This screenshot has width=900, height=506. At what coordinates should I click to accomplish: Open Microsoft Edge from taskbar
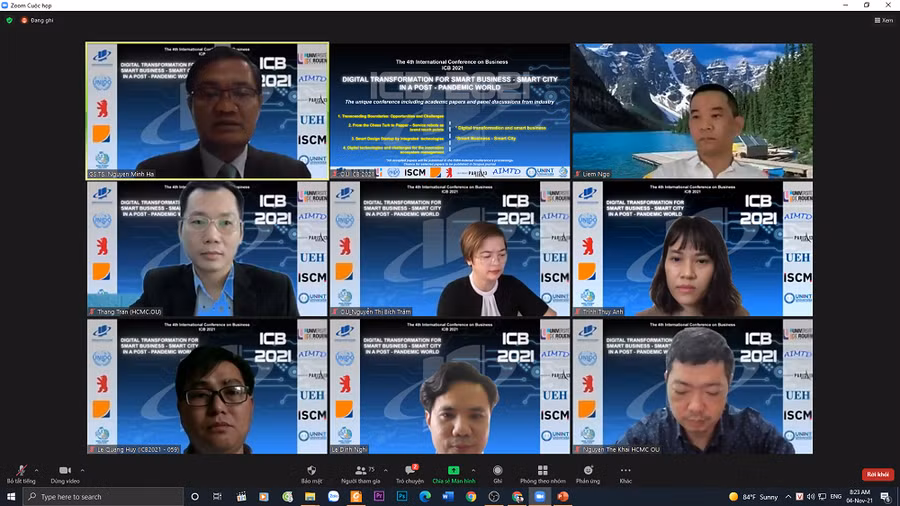coord(425,497)
